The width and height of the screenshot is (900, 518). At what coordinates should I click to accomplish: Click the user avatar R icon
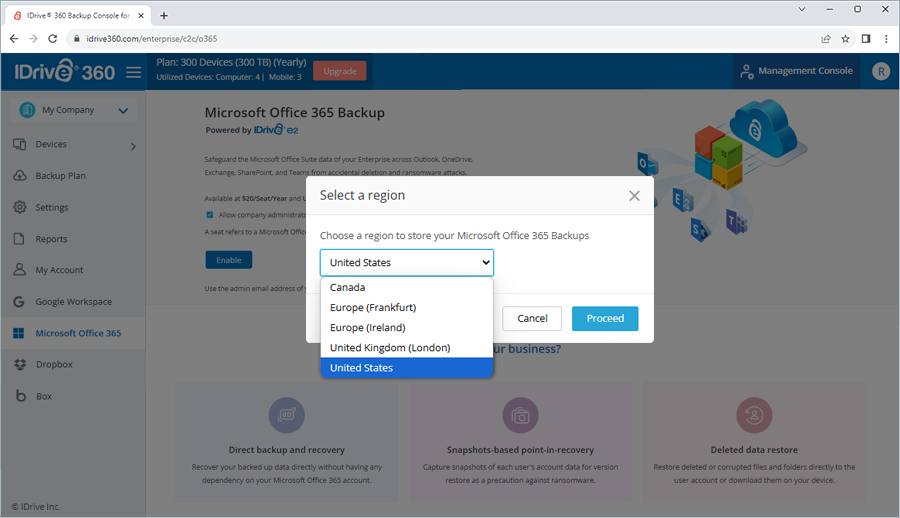click(x=880, y=71)
